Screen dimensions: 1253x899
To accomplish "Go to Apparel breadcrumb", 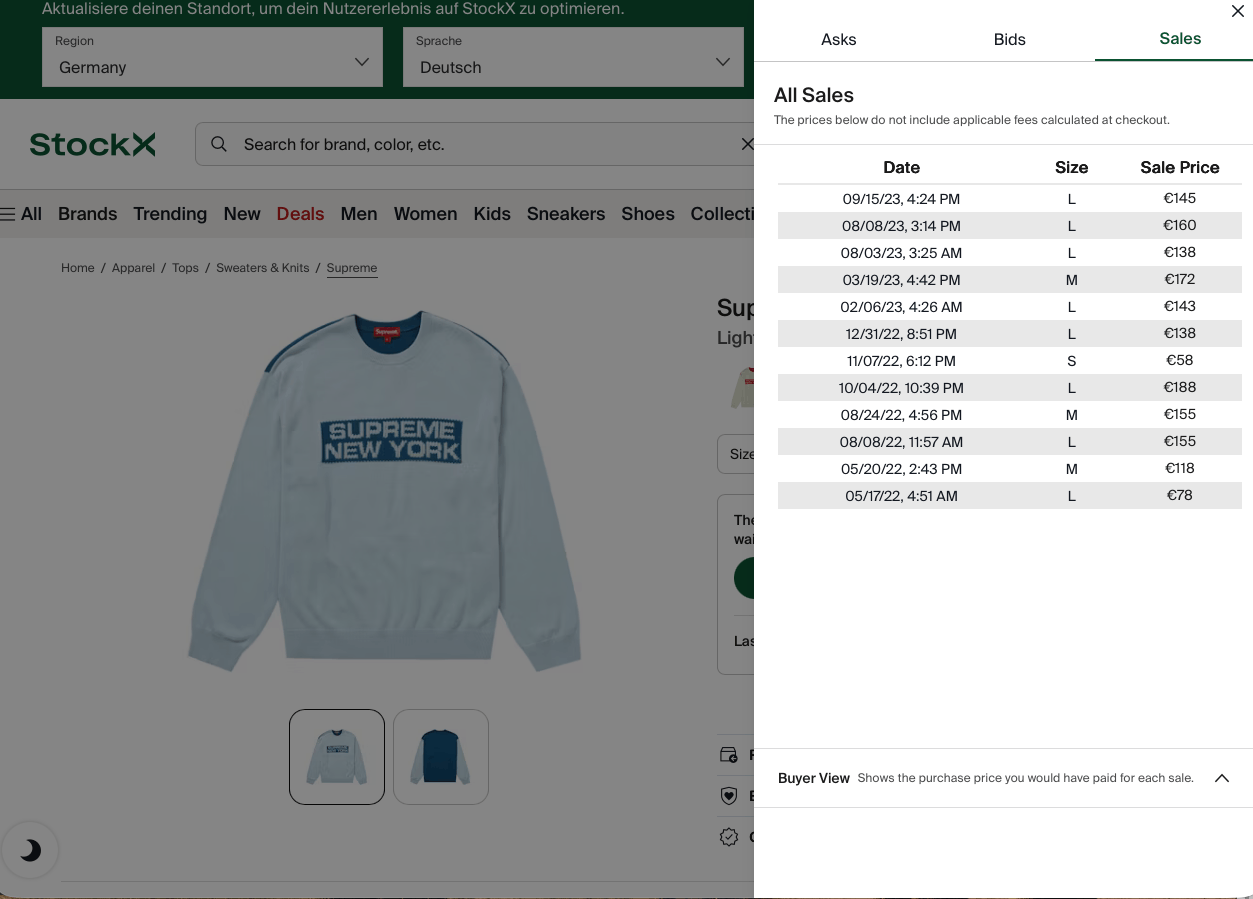I will [x=133, y=268].
